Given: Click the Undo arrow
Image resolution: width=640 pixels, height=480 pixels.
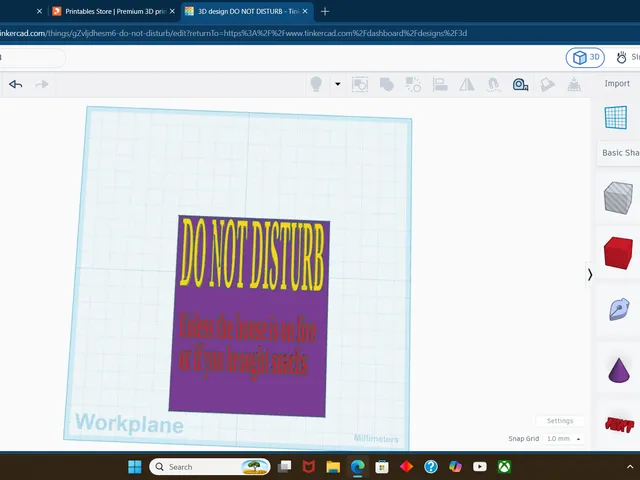Looking at the screenshot, I should click(16, 84).
